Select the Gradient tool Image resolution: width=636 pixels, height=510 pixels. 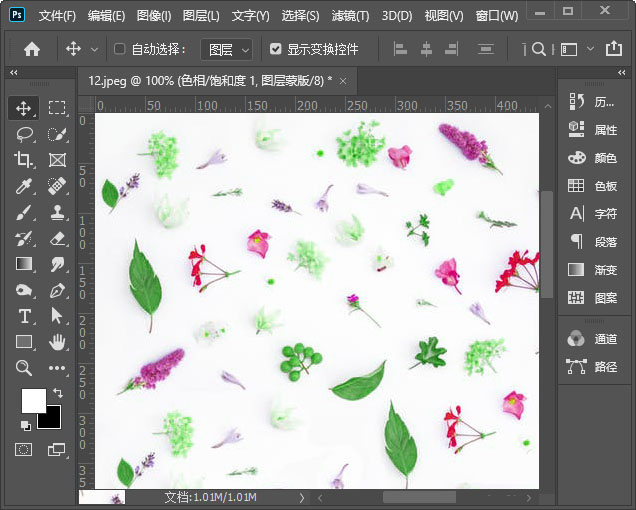(x=24, y=264)
